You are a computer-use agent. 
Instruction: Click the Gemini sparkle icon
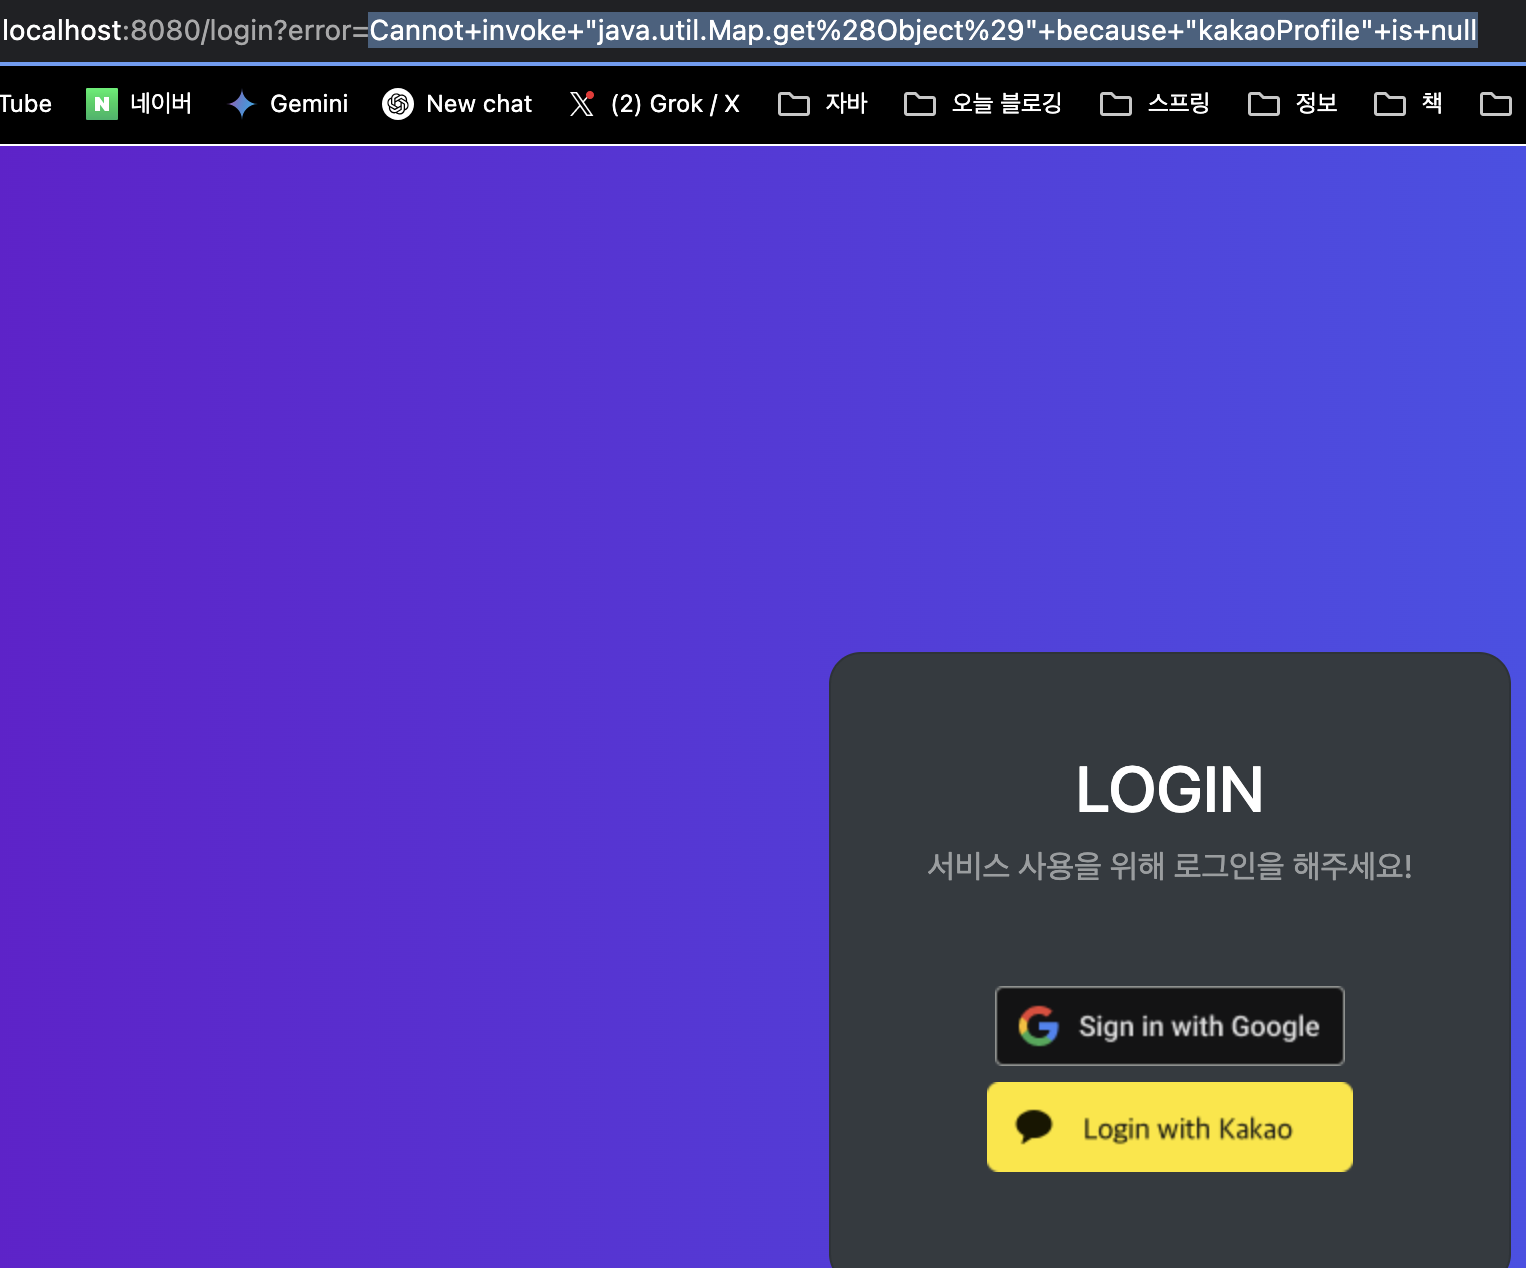pyautogui.click(x=242, y=104)
